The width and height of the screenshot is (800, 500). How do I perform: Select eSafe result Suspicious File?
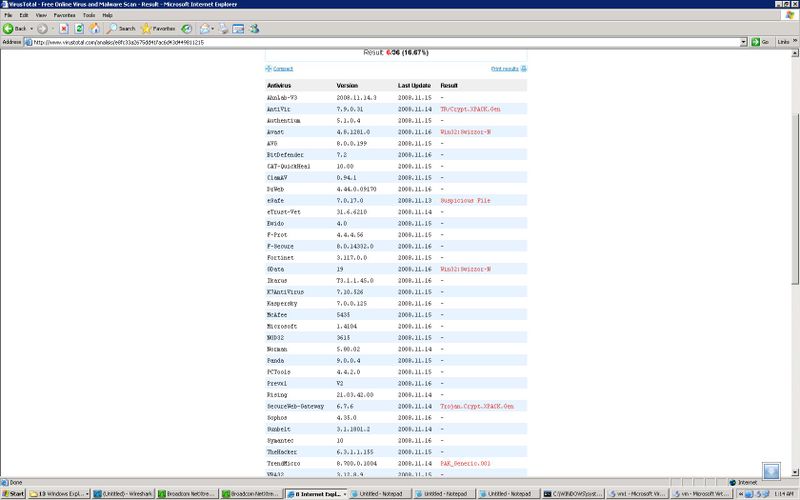[465, 201]
